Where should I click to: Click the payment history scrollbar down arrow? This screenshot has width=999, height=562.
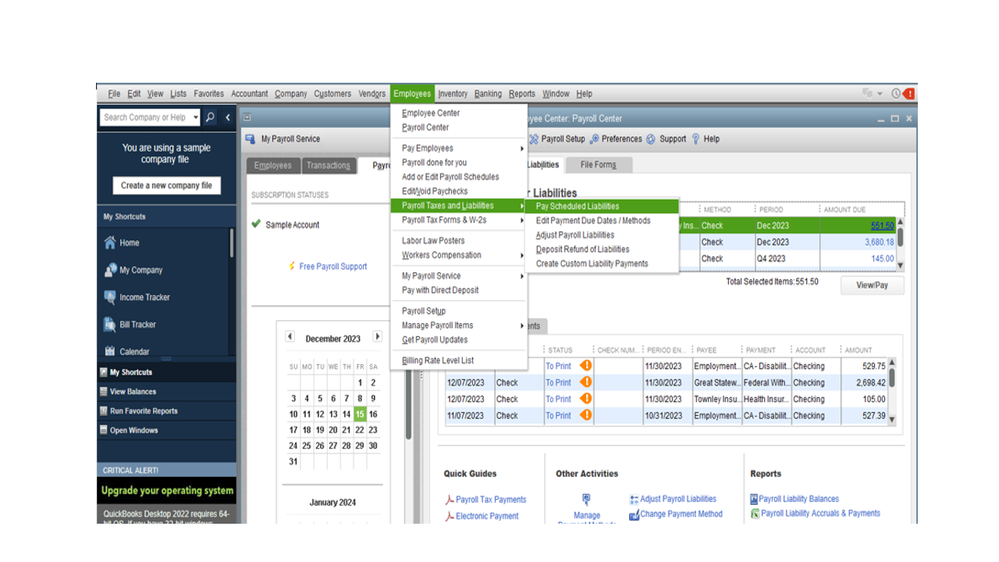[892, 420]
